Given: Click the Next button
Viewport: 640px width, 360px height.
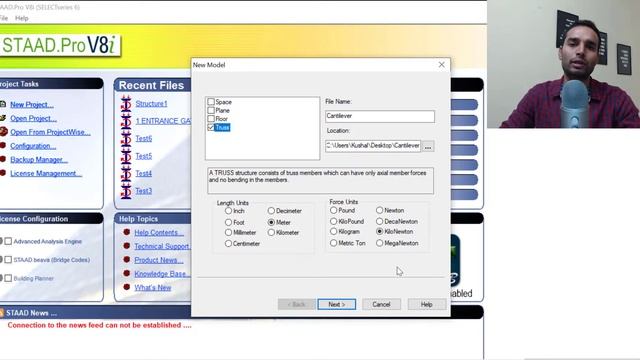Looking at the screenshot, I should (336, 304).
